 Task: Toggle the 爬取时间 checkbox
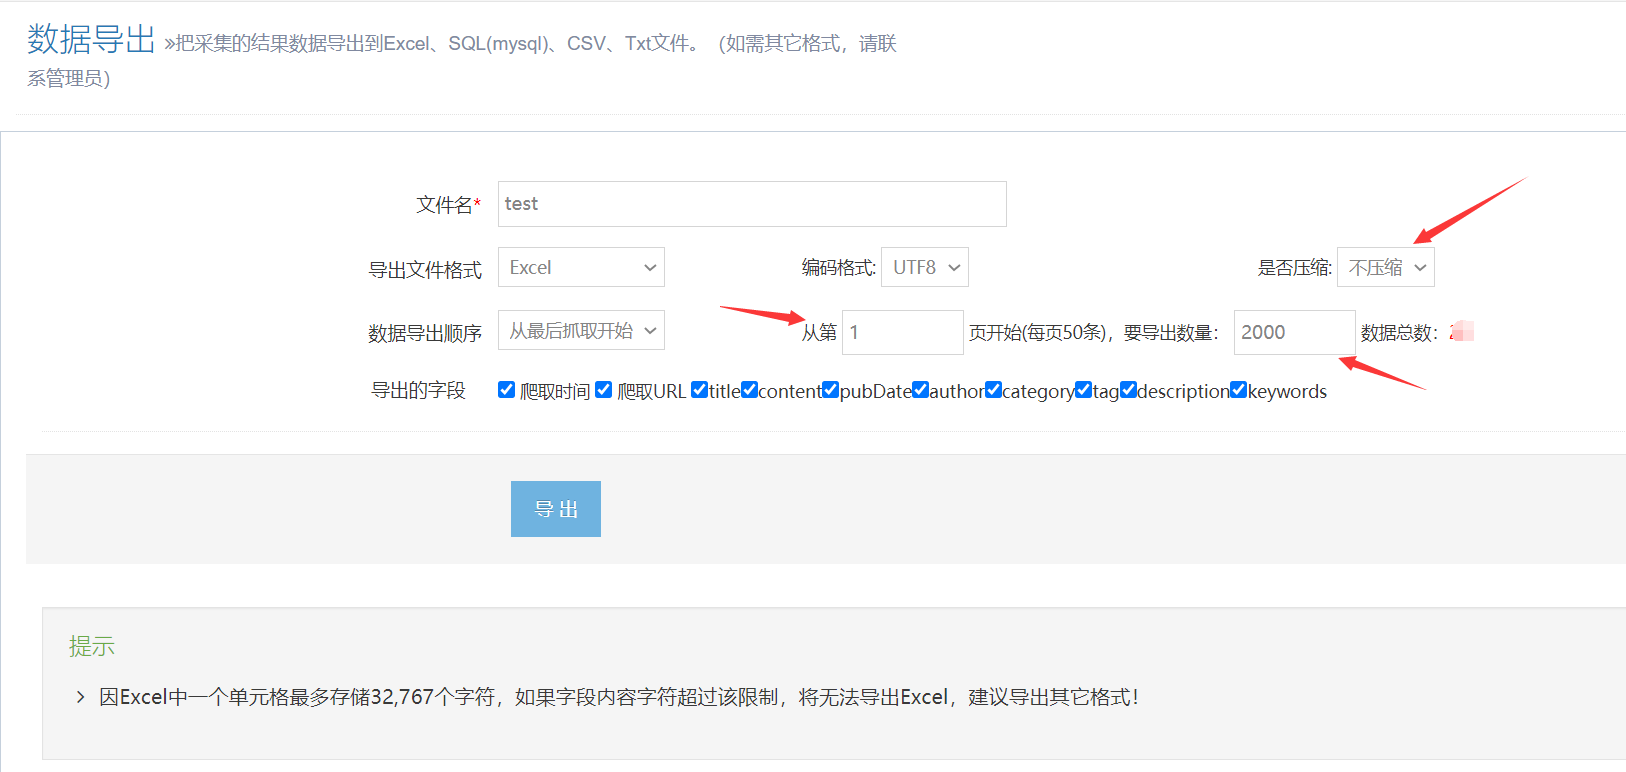[x=506, y=390]
